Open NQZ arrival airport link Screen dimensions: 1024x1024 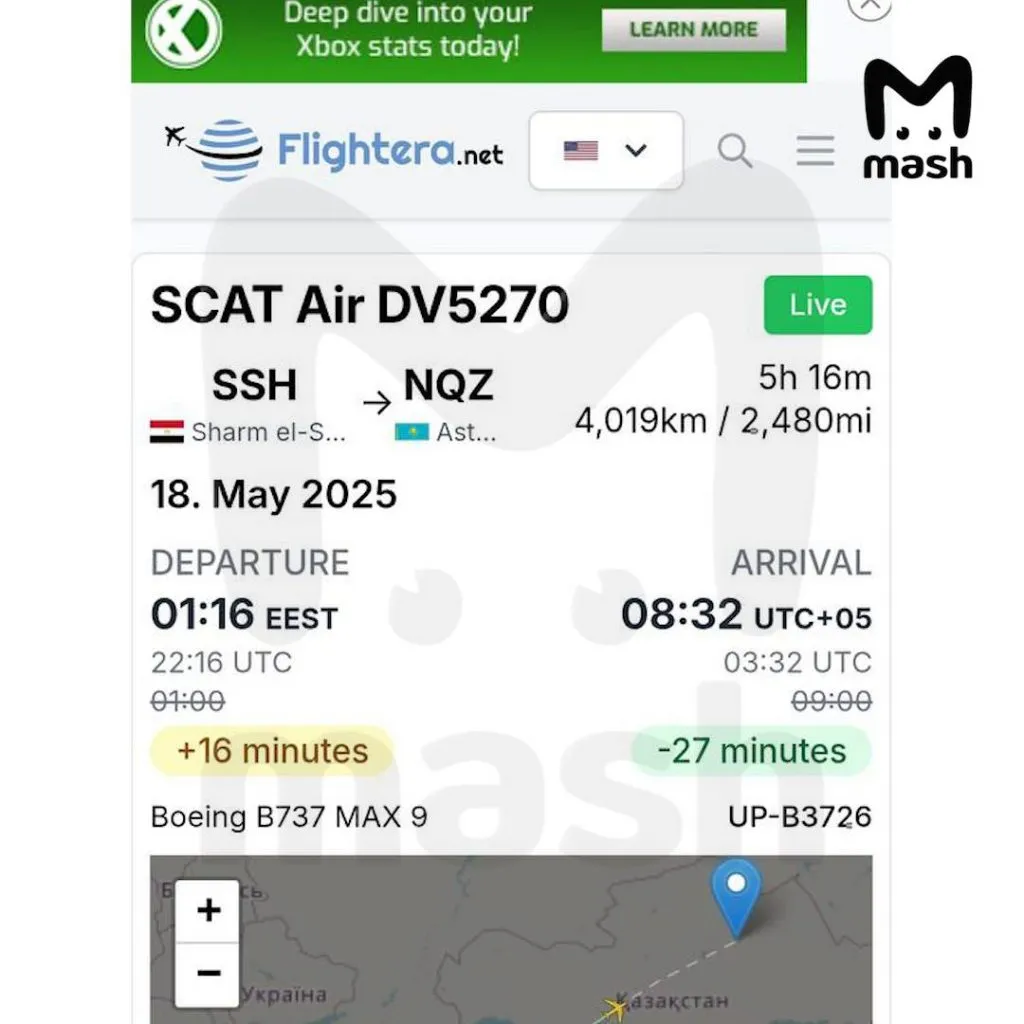[x=448, y=385]
